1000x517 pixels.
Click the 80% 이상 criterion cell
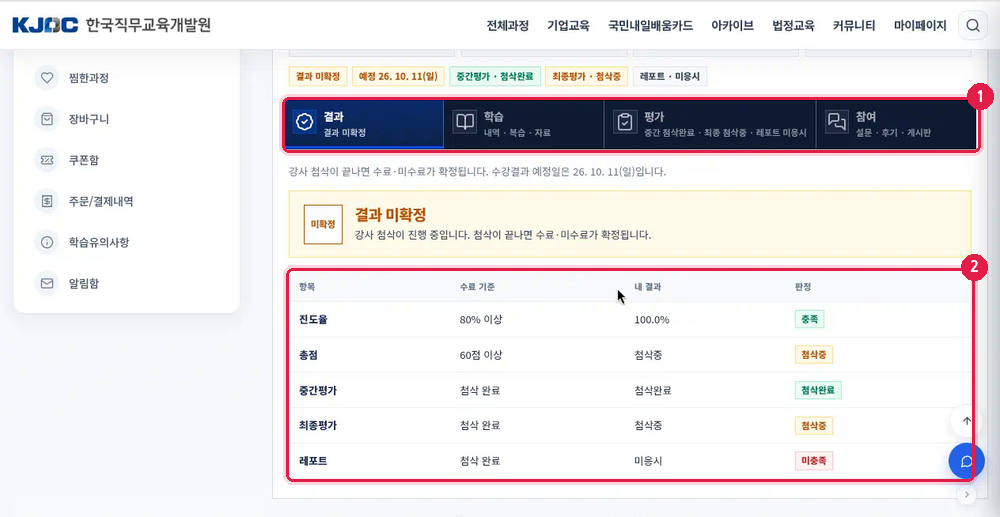pos(480,319)
